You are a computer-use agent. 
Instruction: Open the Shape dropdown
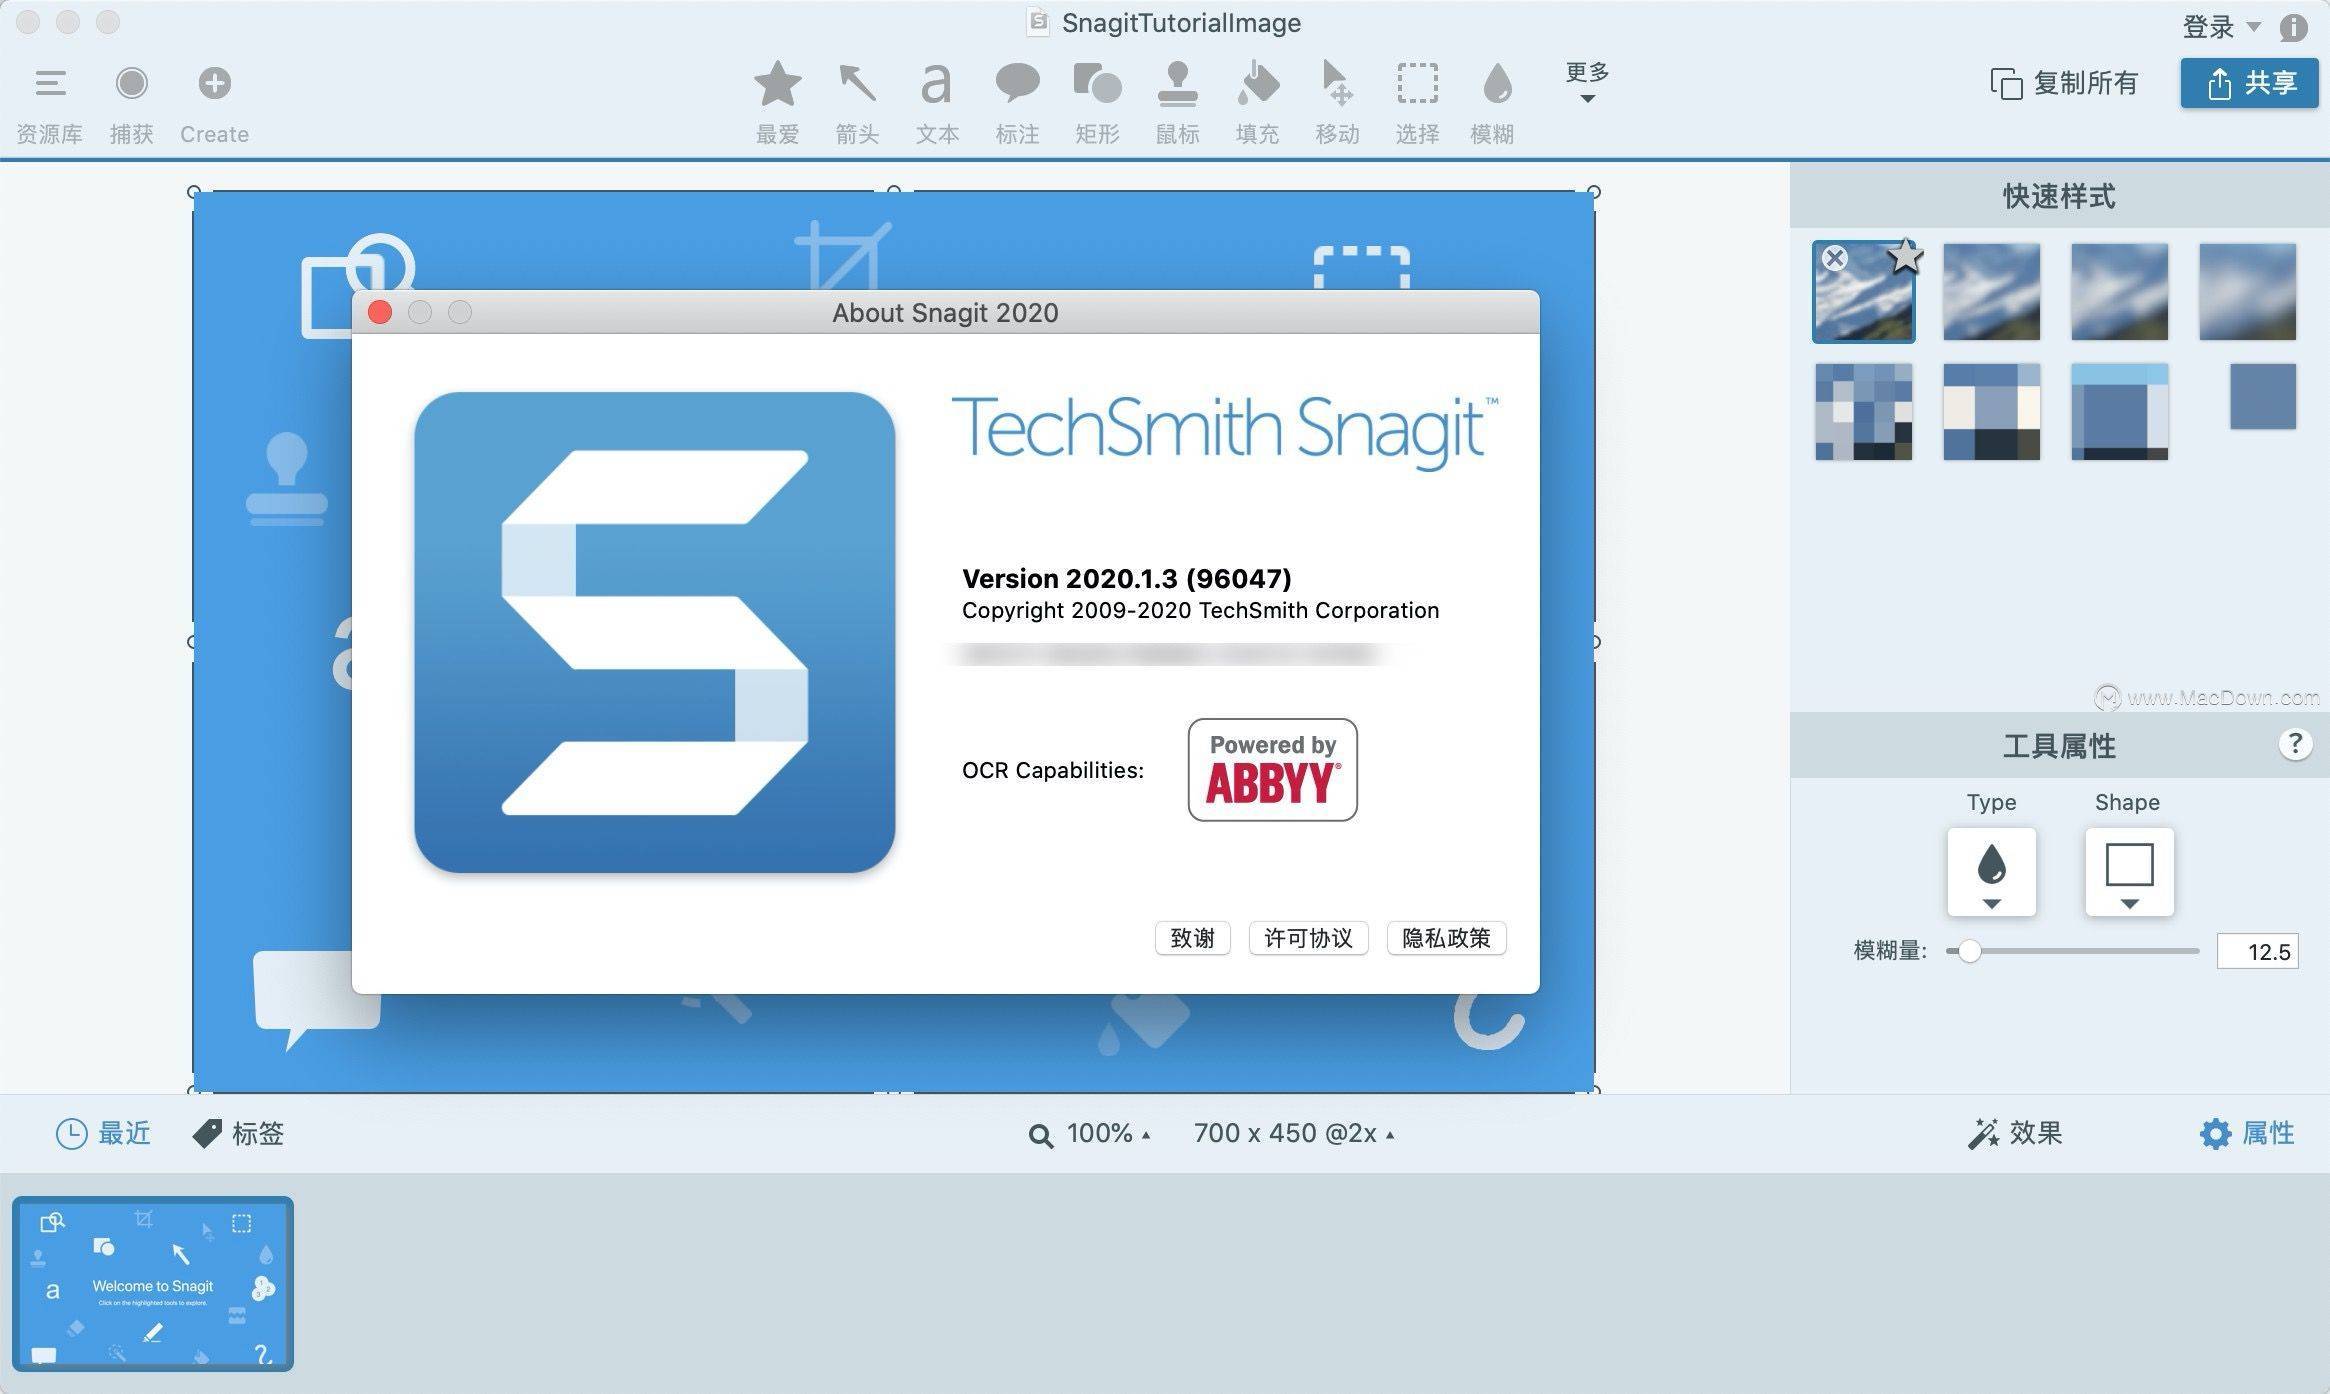pos(2129,872)
